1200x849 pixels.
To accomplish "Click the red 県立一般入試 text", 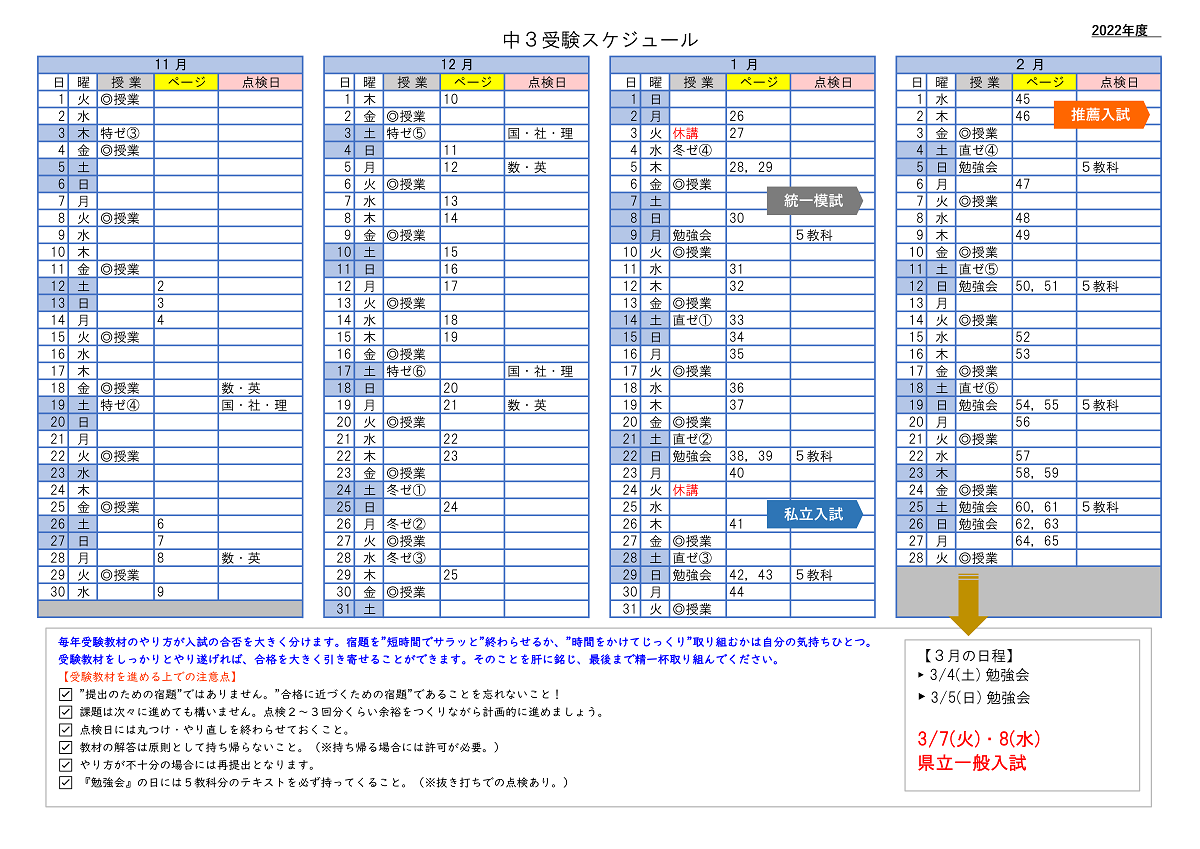I will click(x=972, y=764).
